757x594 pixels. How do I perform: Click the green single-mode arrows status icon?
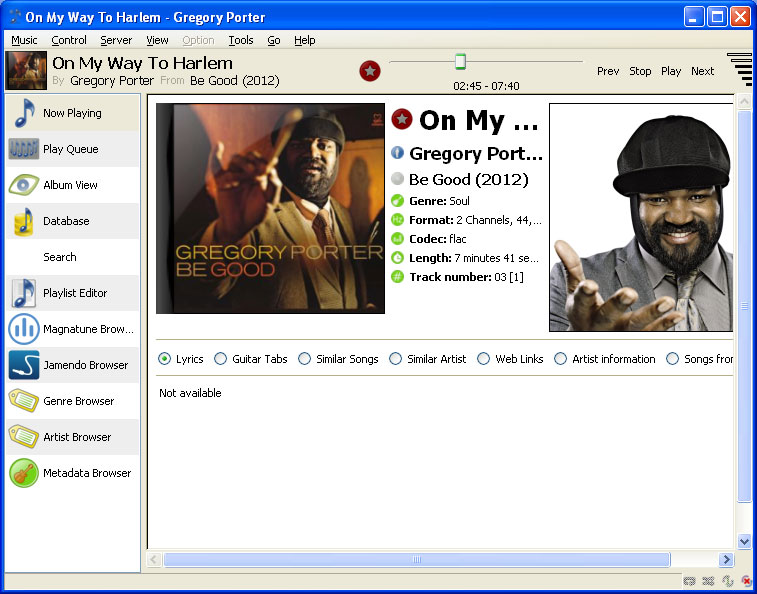click(727, 581)
